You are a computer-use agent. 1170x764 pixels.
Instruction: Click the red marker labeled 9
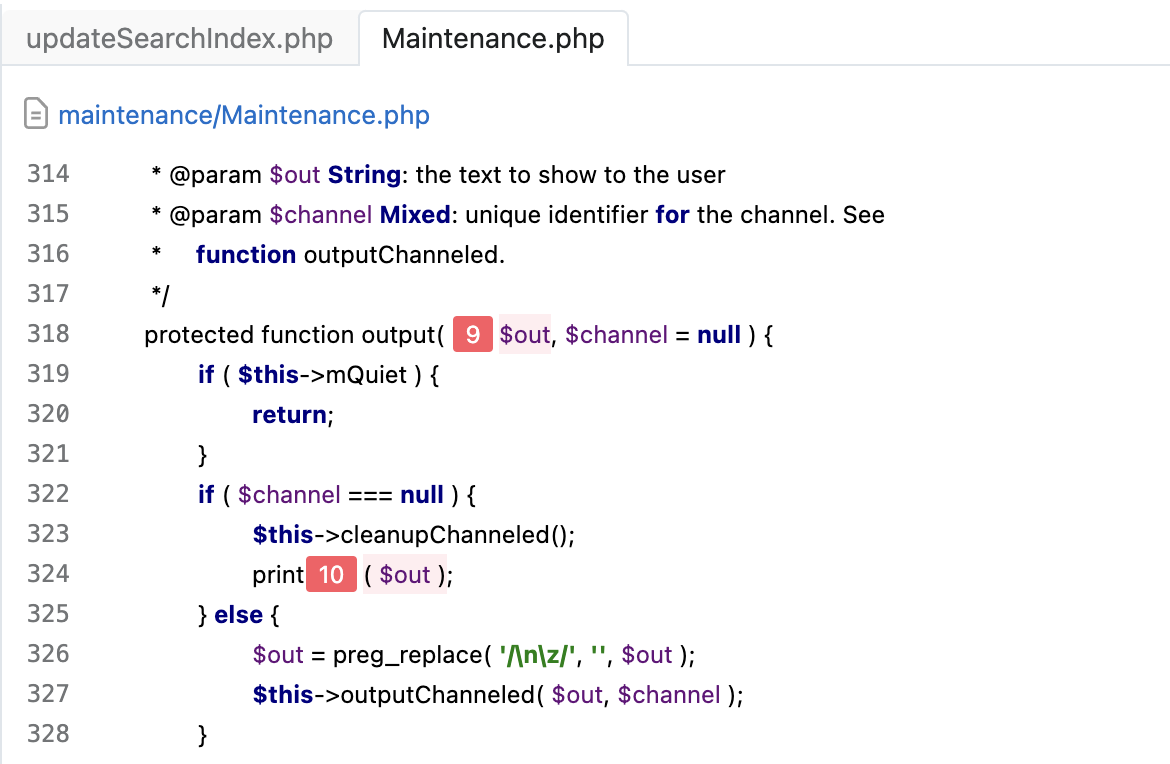coord(471,333)
